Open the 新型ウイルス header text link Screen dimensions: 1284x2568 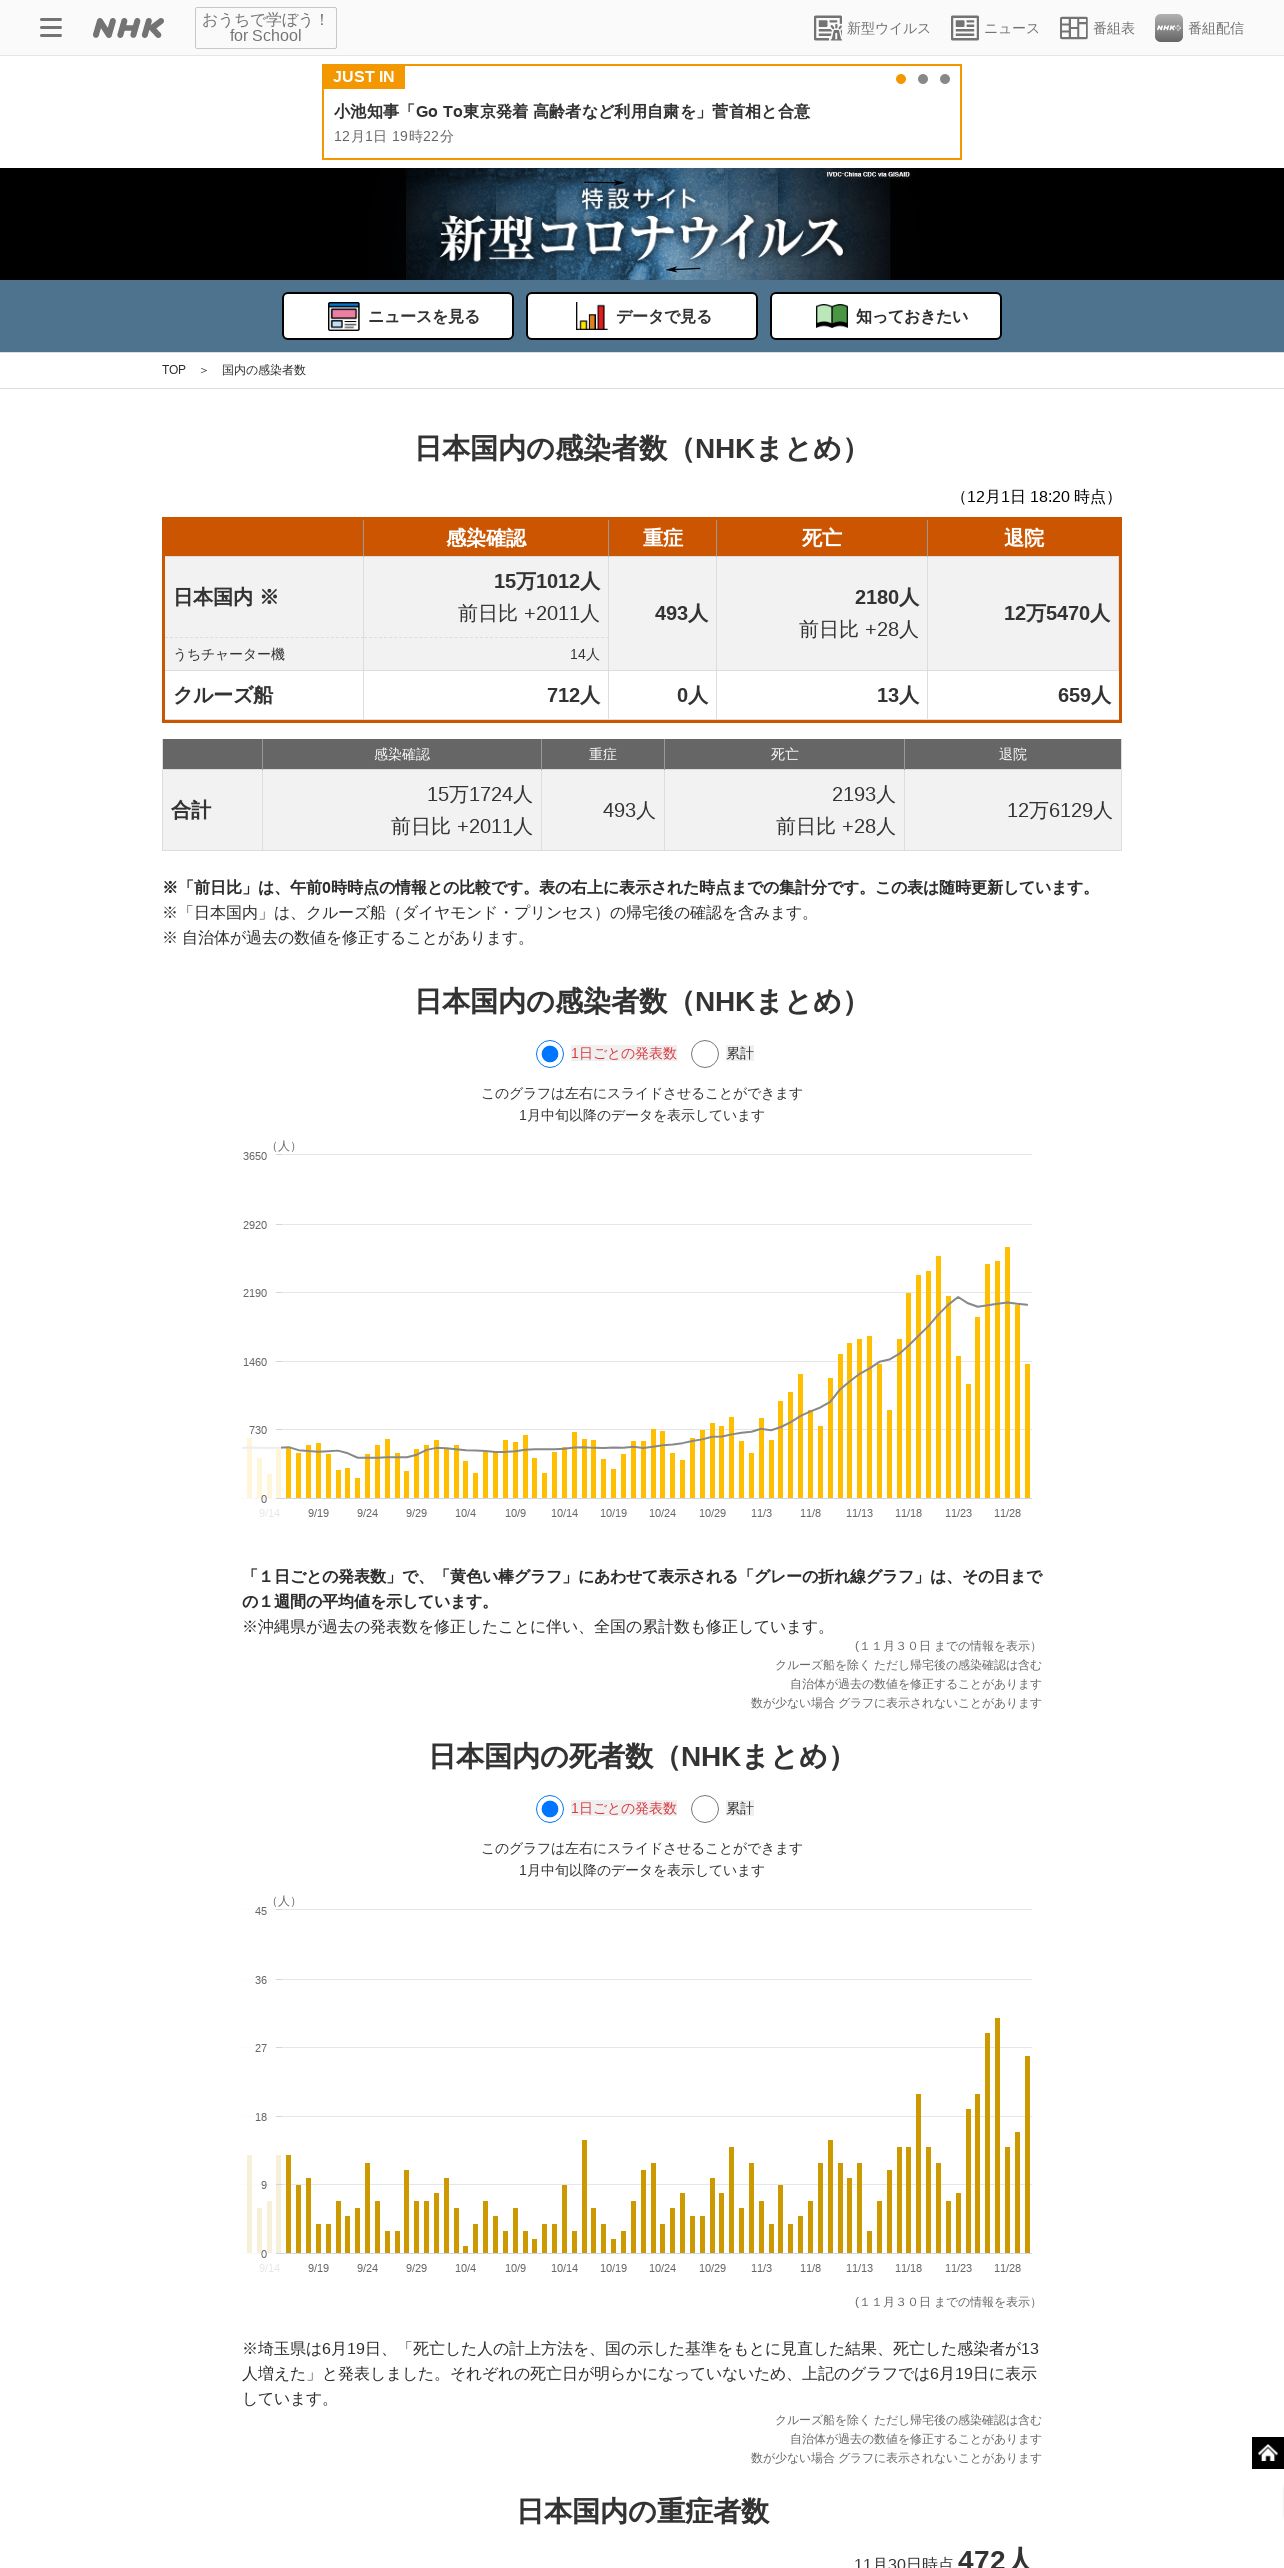888,28
